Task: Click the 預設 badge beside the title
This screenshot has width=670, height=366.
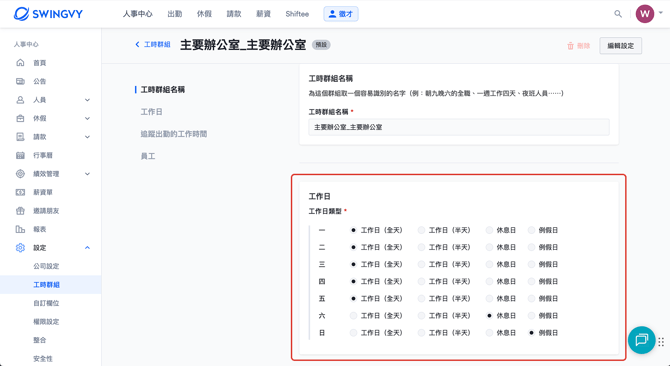Action: pos(321,45)
